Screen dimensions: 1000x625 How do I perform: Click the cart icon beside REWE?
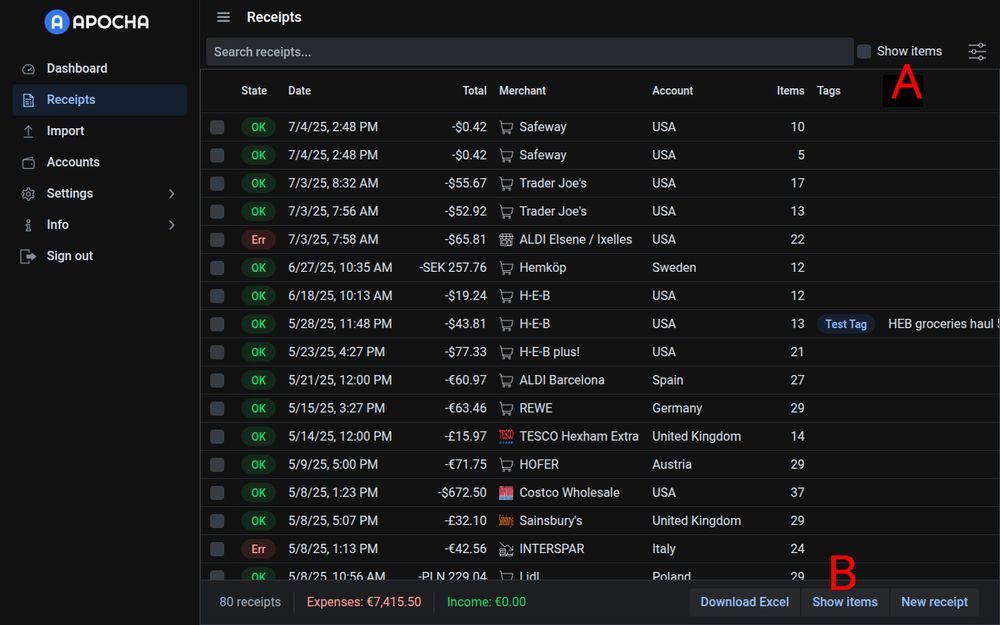click(506, 408)
